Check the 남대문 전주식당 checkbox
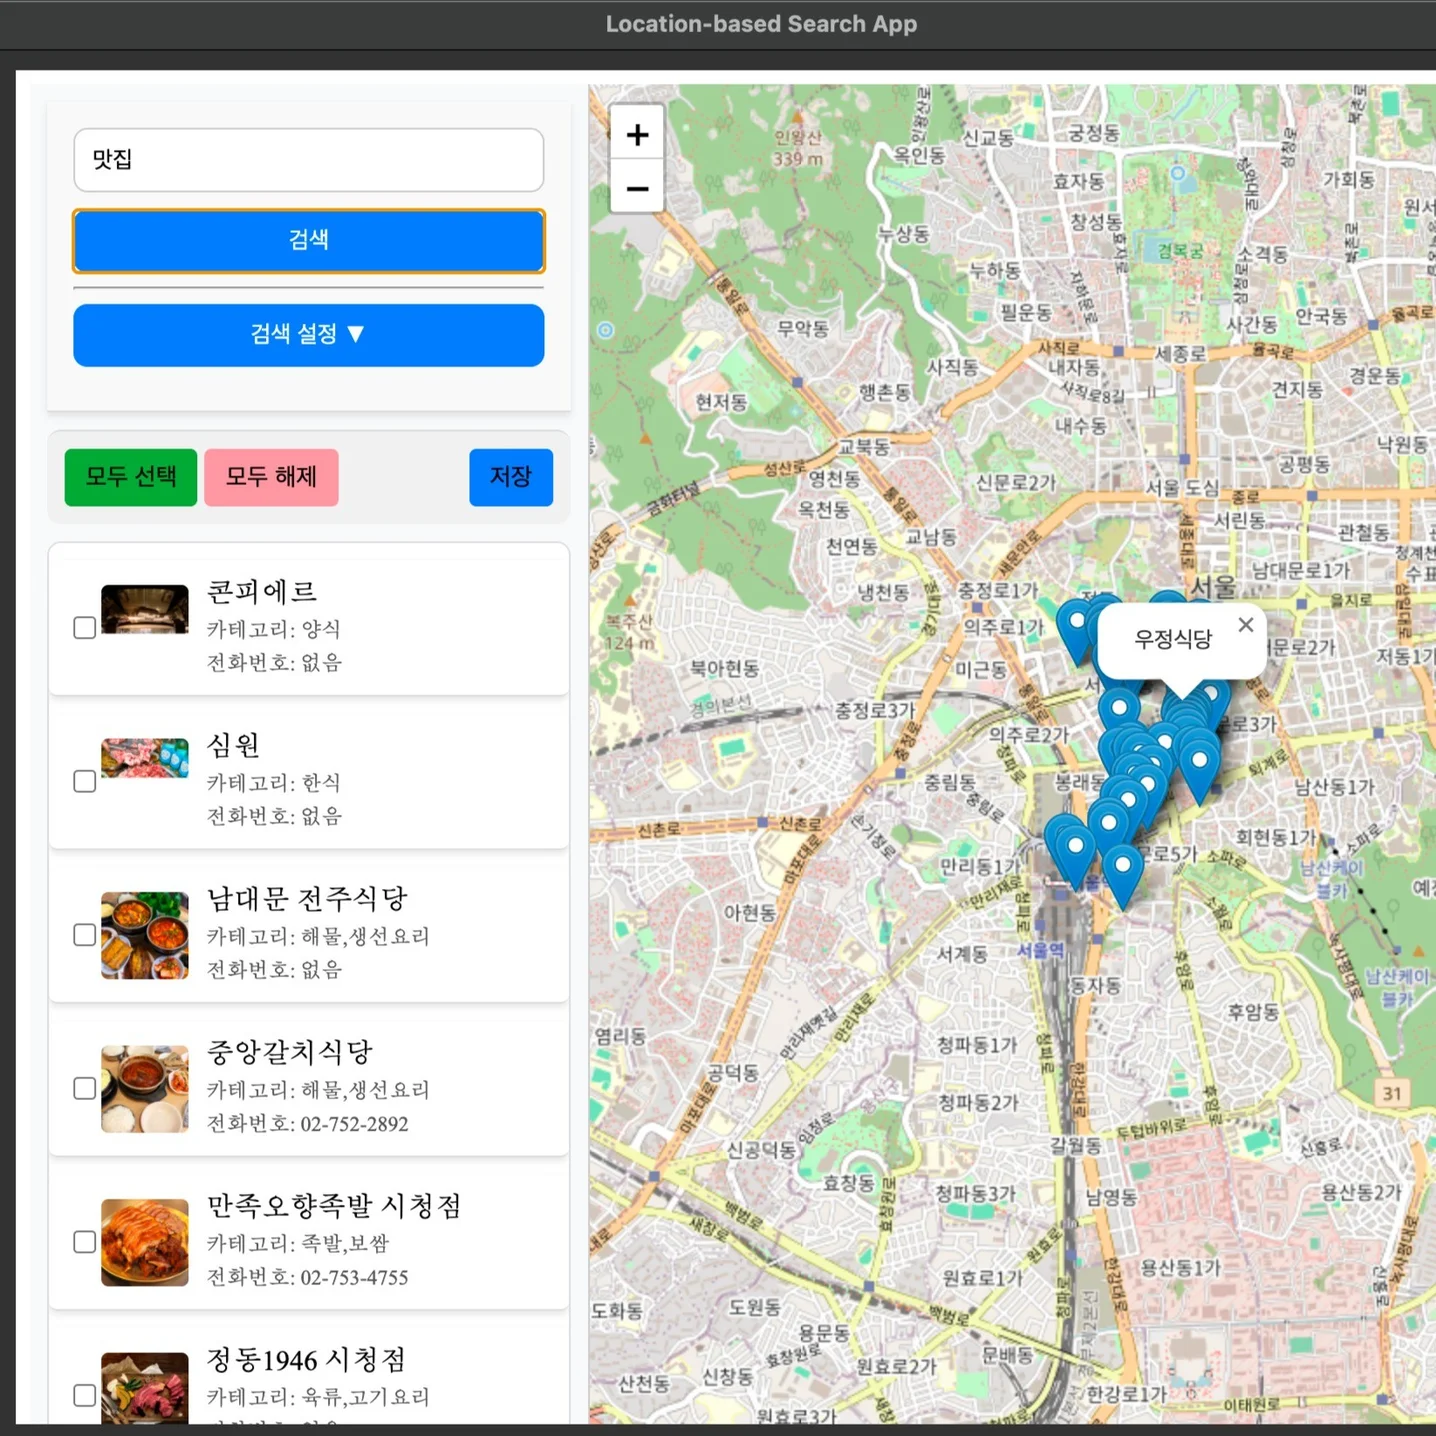Viewport: 1436px width, 1436px height. pos(85,935)
